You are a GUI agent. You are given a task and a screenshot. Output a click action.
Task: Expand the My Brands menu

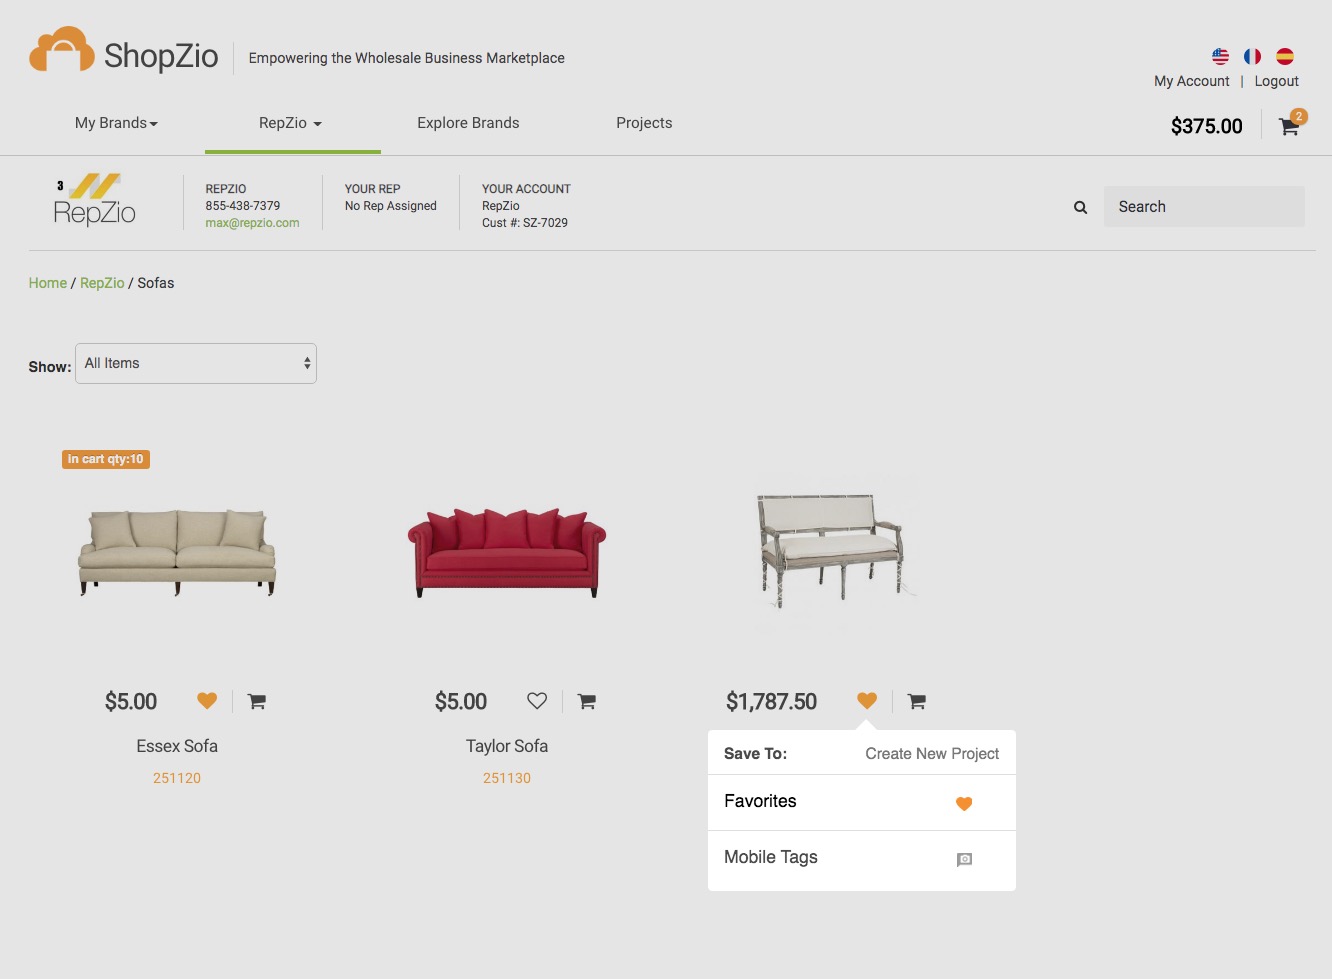[x=116, y=123]
